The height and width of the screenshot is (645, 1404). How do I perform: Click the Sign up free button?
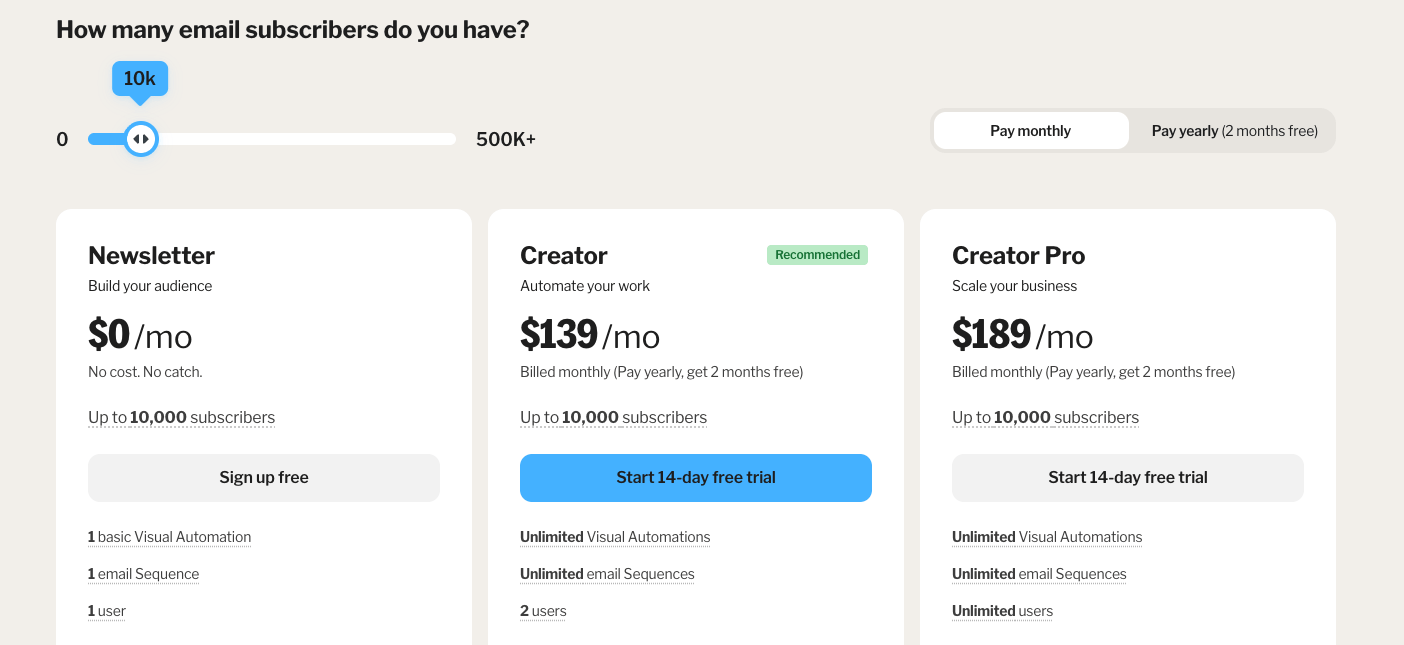(x=264, y=478)
